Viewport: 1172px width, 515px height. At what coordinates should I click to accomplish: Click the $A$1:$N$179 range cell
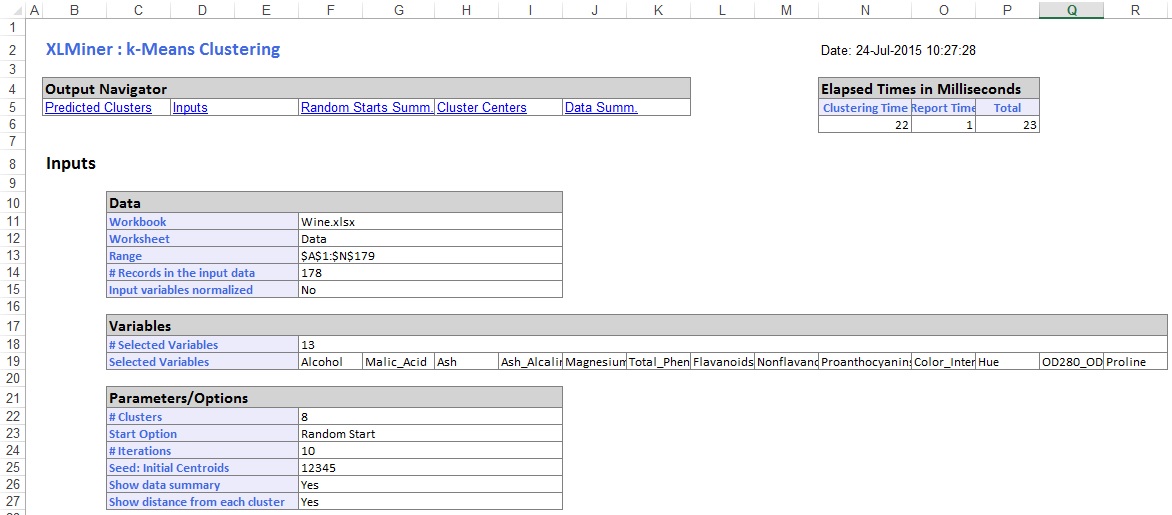pos(430,256)
